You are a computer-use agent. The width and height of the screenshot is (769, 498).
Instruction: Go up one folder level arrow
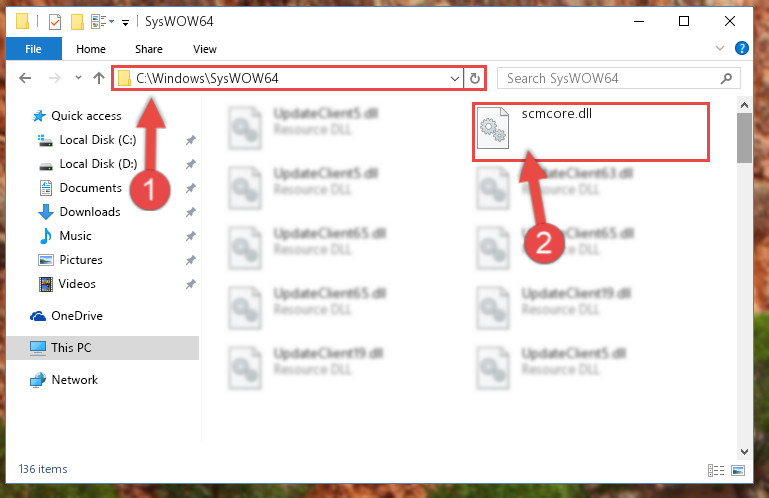coord(99,78)
